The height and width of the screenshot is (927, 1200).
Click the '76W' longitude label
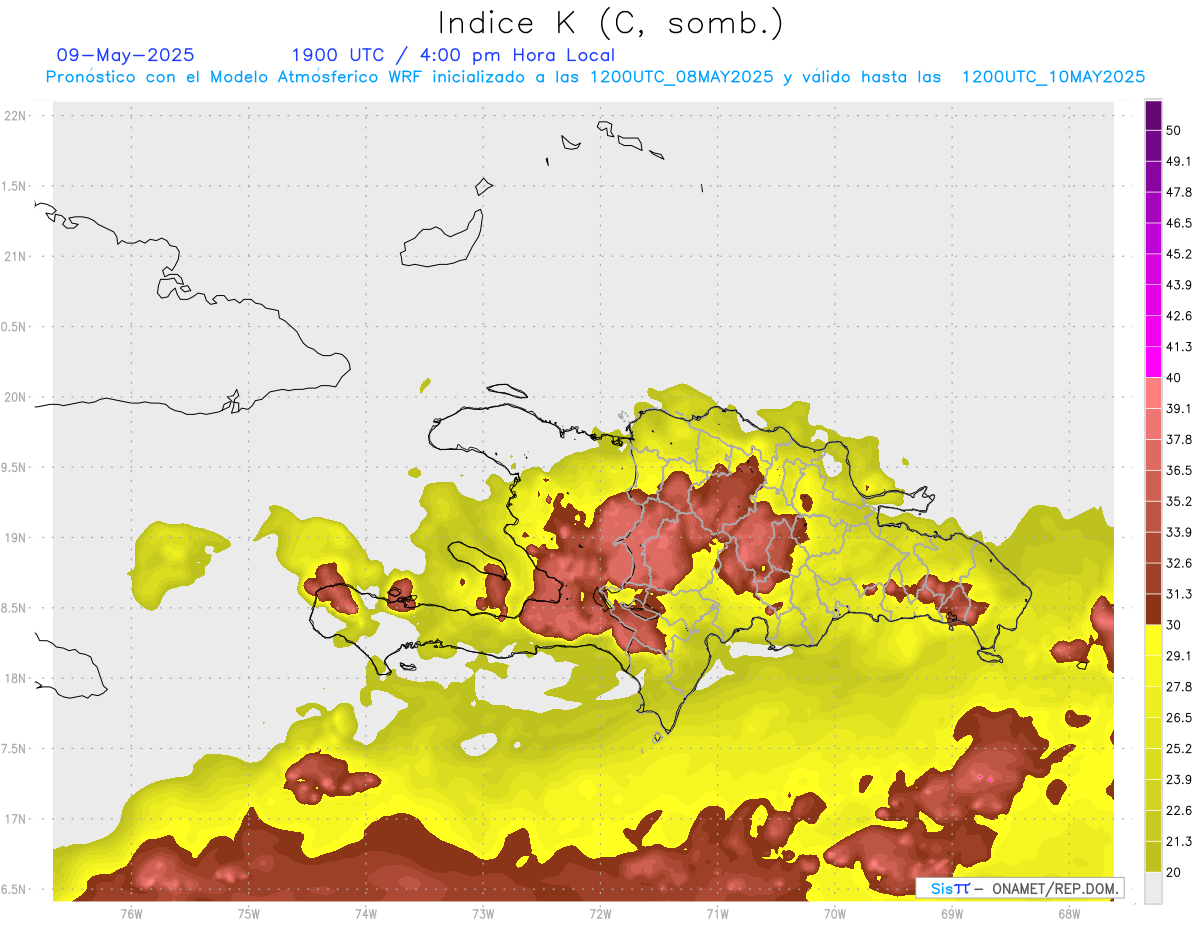[x=131, y=914]
